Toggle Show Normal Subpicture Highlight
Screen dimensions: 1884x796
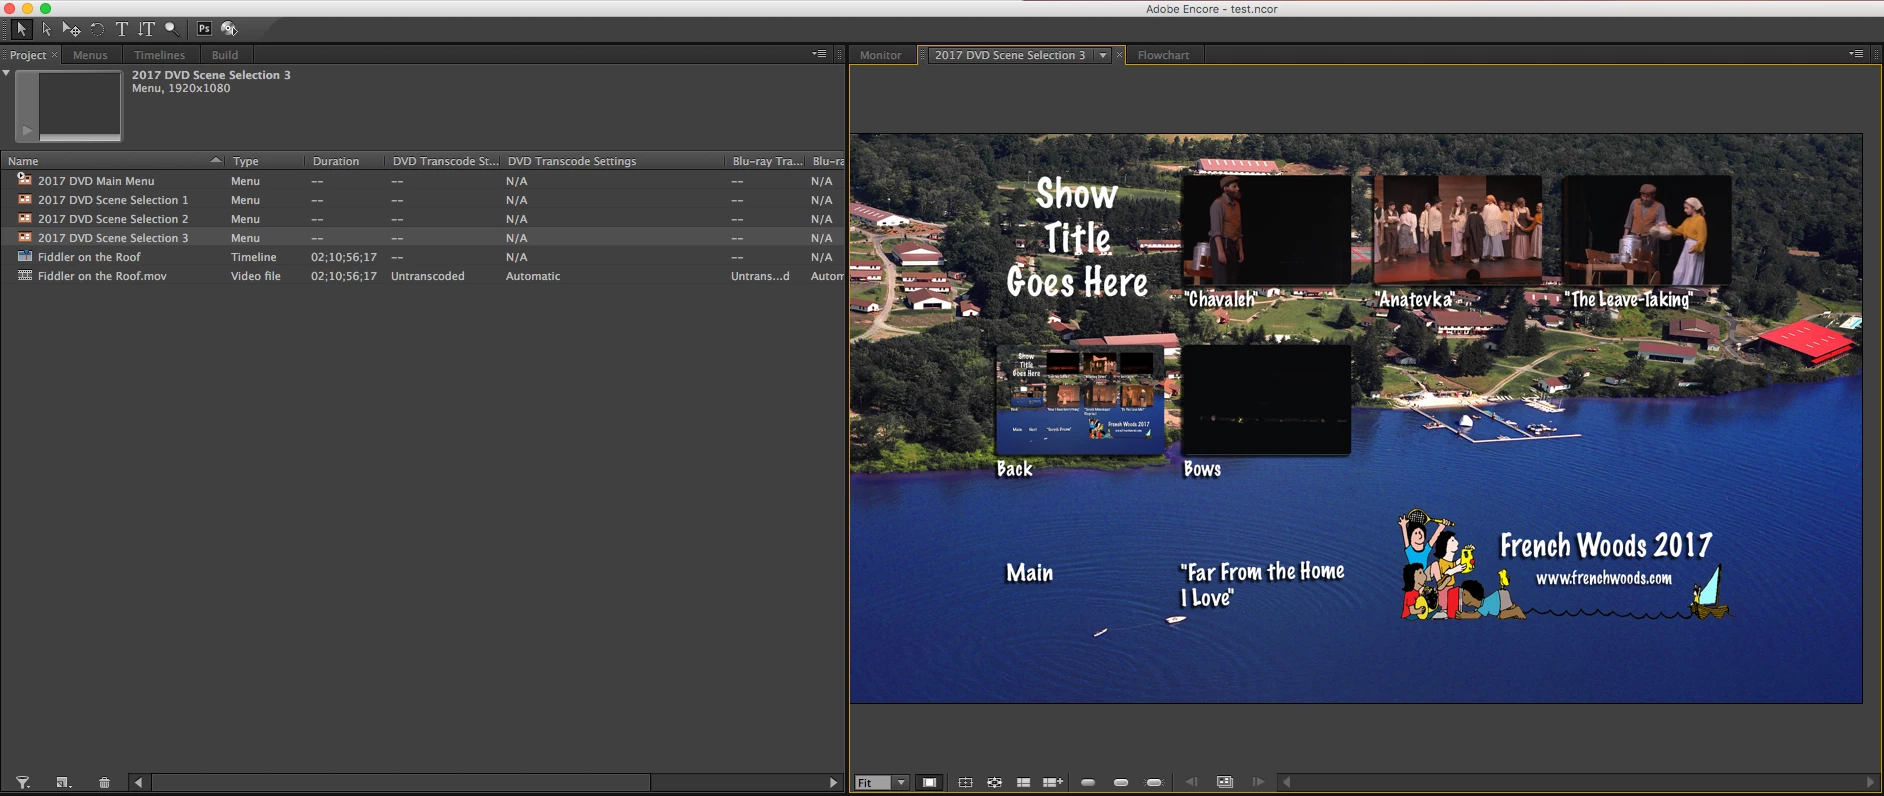[x=1088, y=782]
